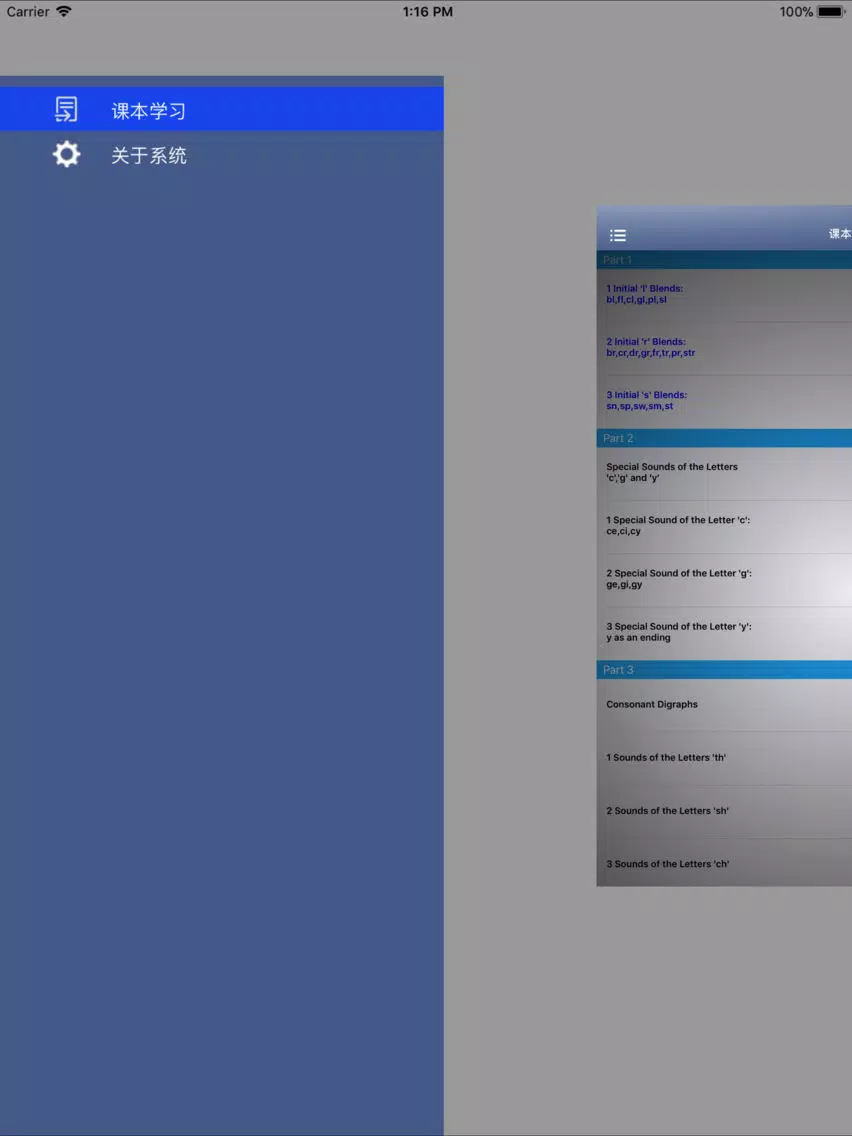Select '1 Initial l Blends' lesson row
This screenshot has height=1136, width=852.
(724, 295)
